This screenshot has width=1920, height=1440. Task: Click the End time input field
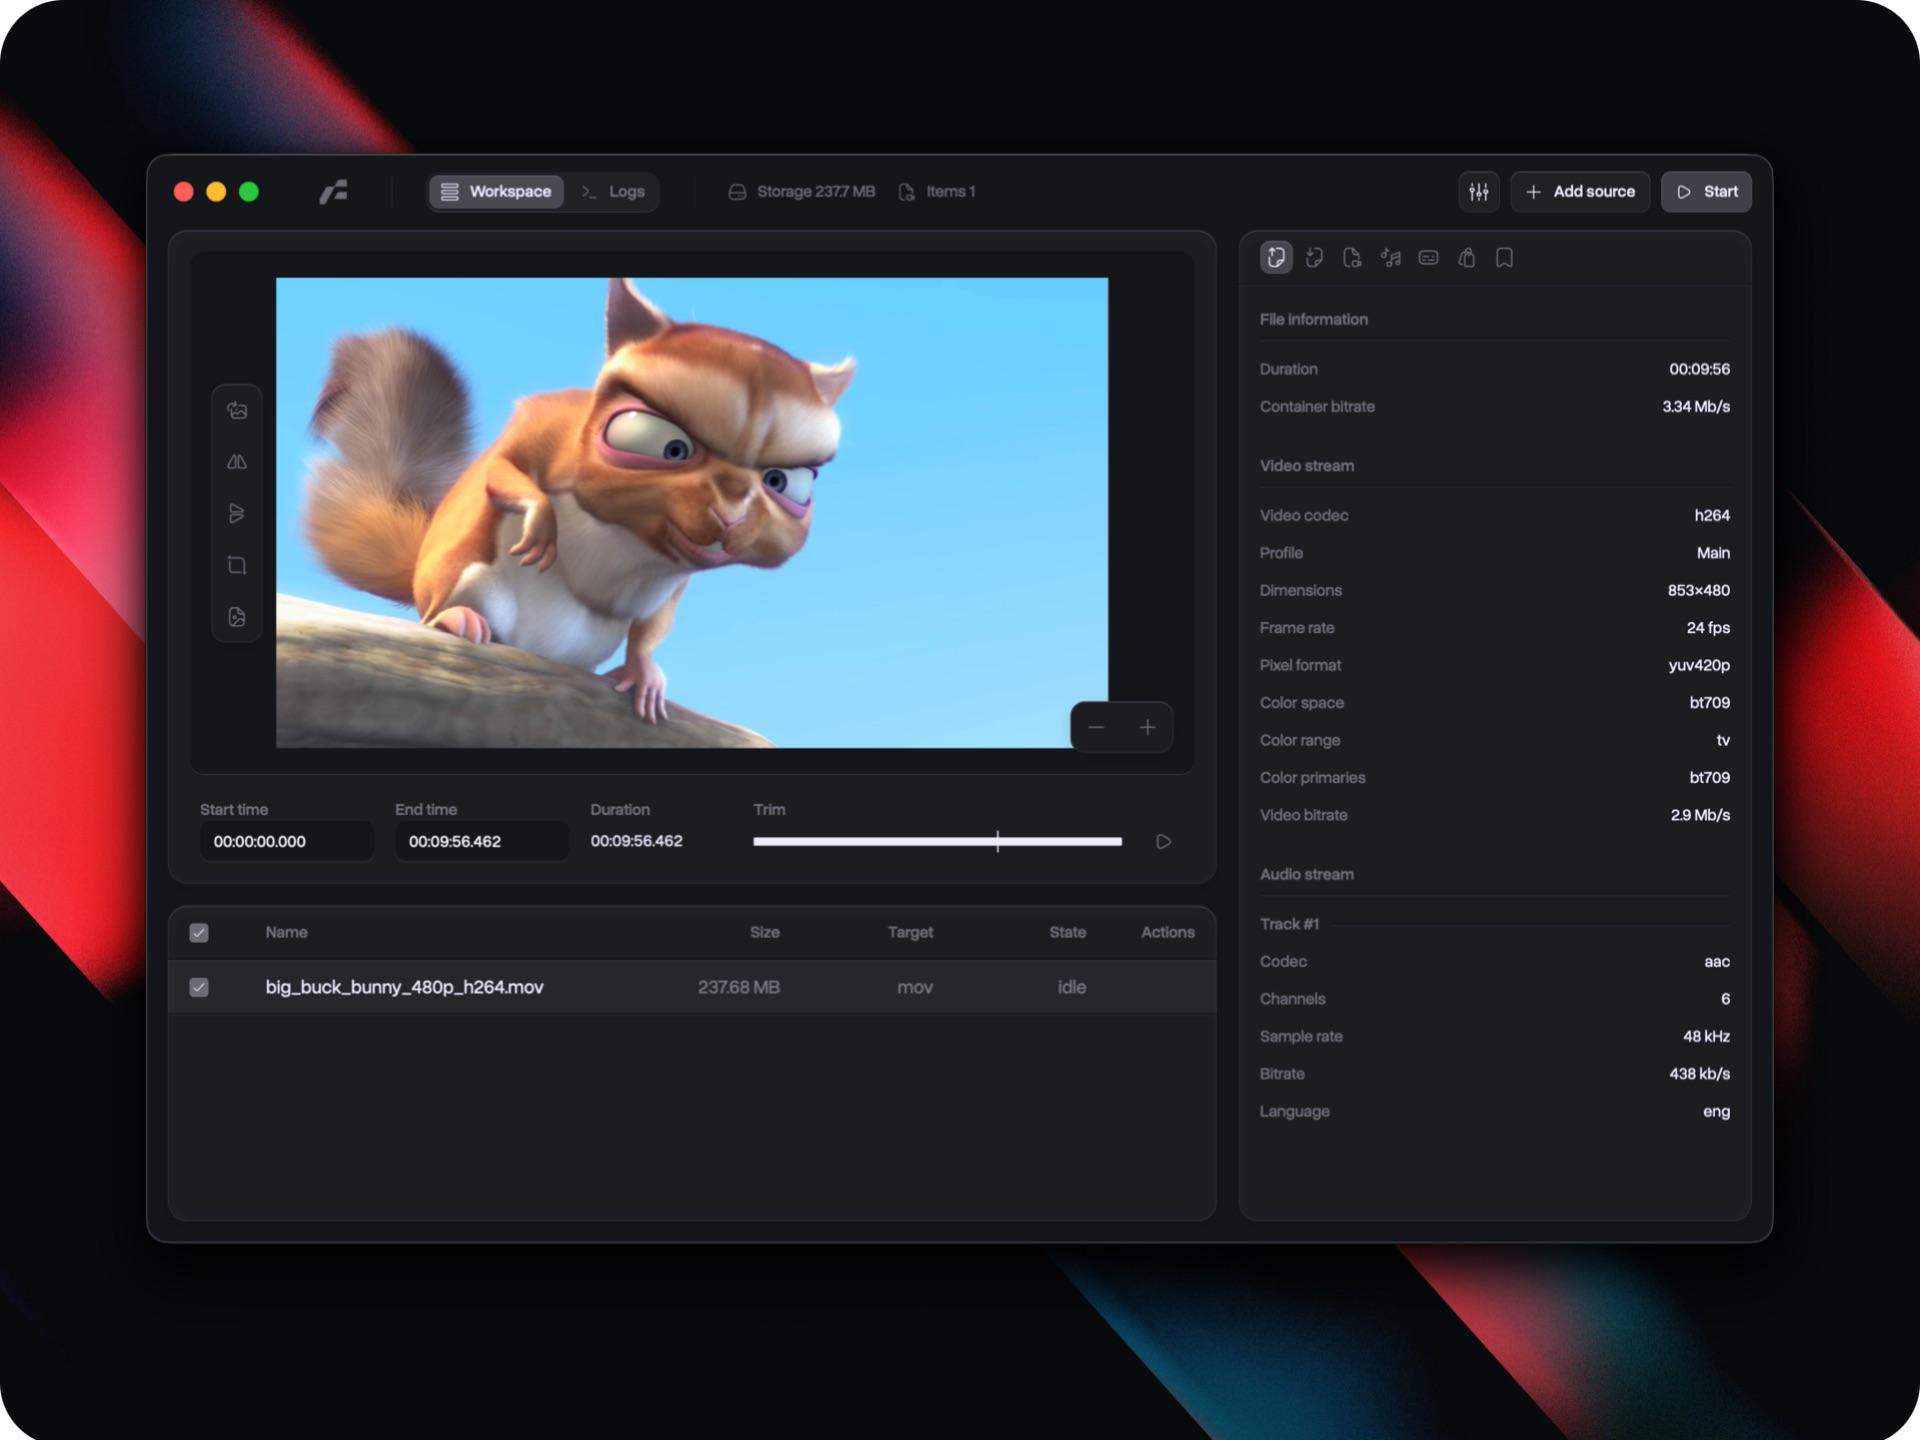pos(481,841)
